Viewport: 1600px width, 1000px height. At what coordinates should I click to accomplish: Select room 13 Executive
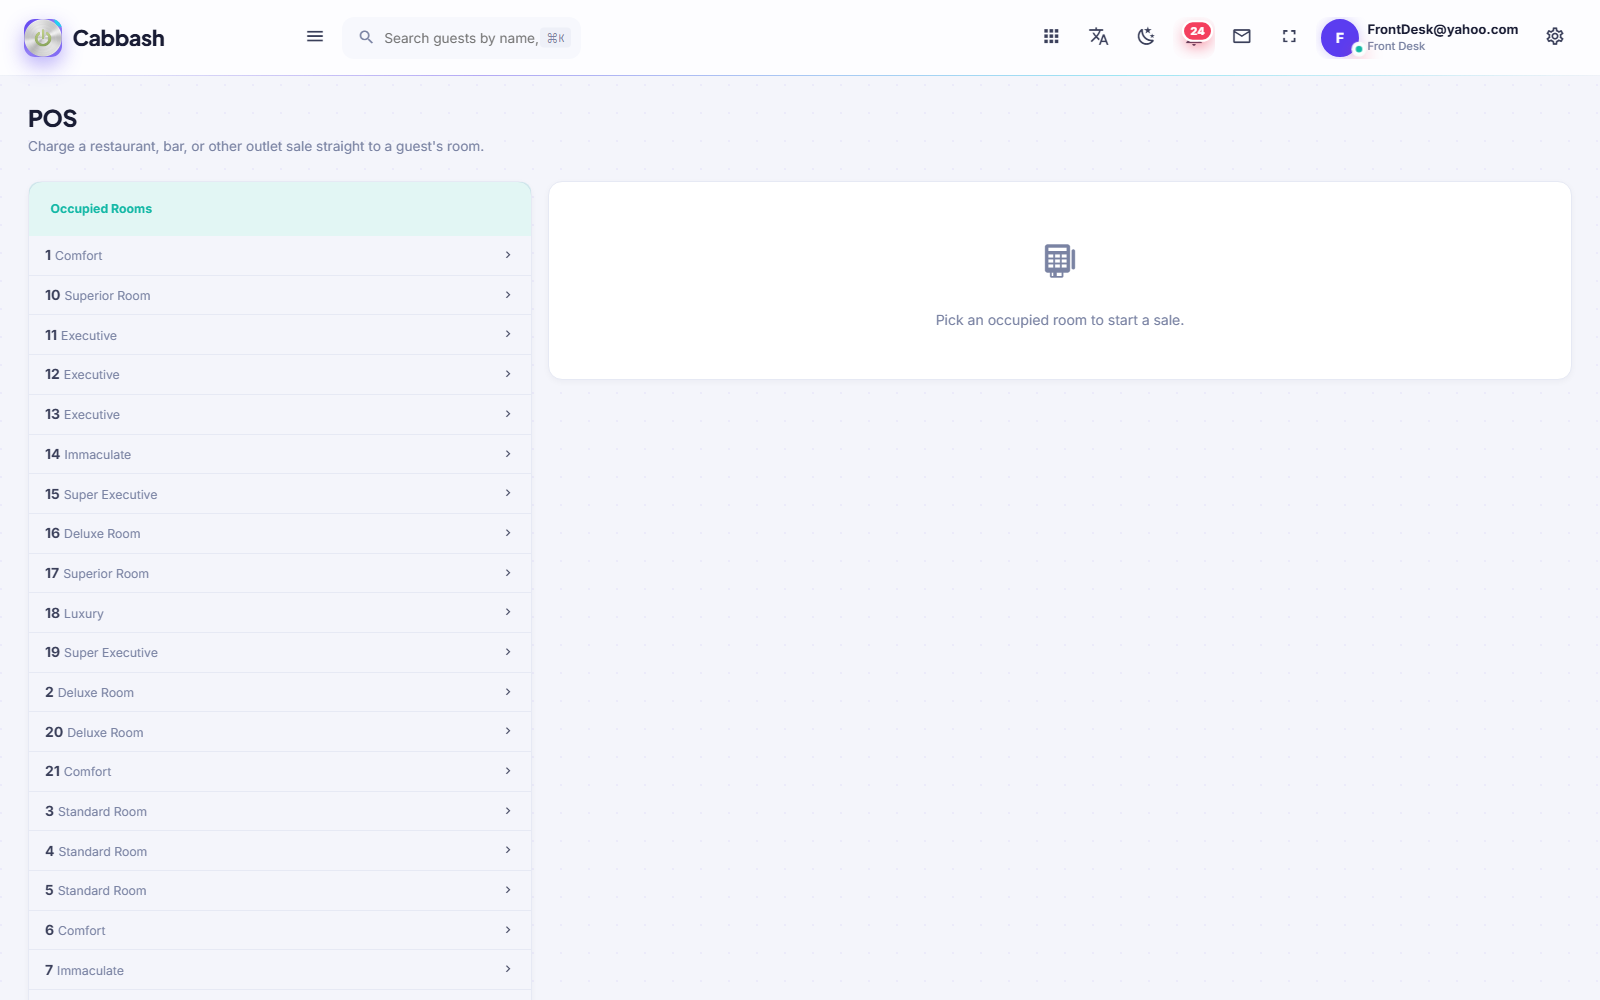coord(280,414)
